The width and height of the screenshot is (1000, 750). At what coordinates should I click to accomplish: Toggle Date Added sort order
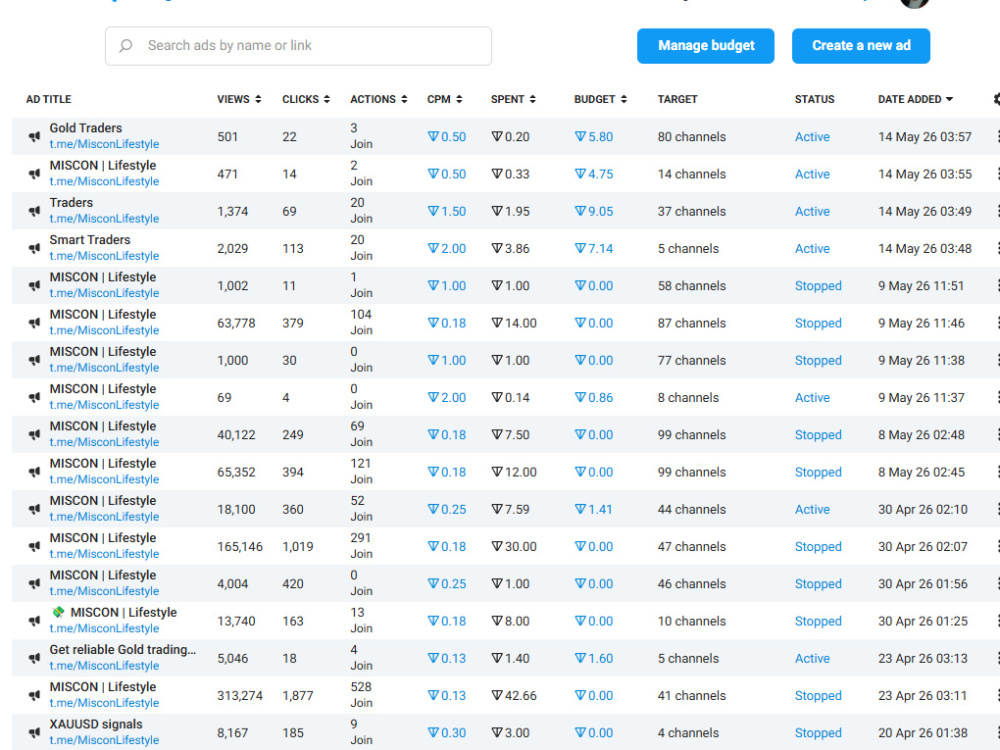point(915,99)
